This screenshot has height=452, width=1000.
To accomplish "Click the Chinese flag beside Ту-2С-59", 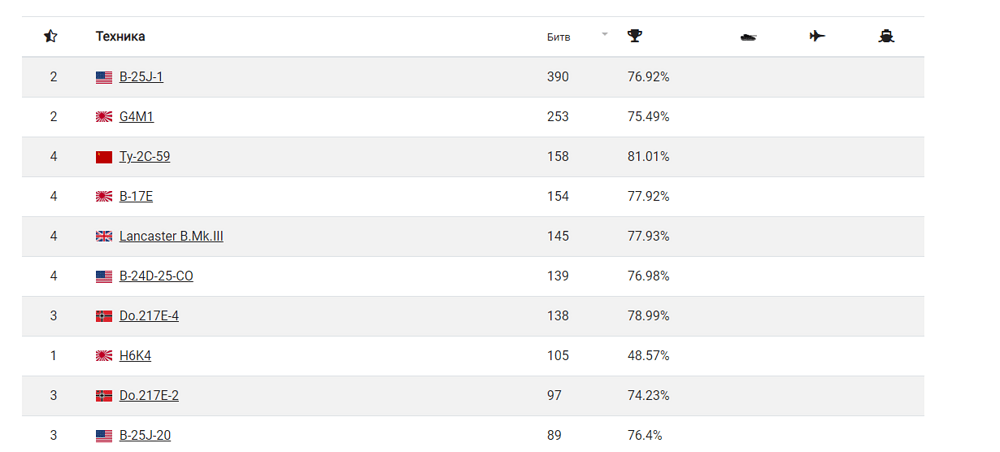I will point(104,157).
